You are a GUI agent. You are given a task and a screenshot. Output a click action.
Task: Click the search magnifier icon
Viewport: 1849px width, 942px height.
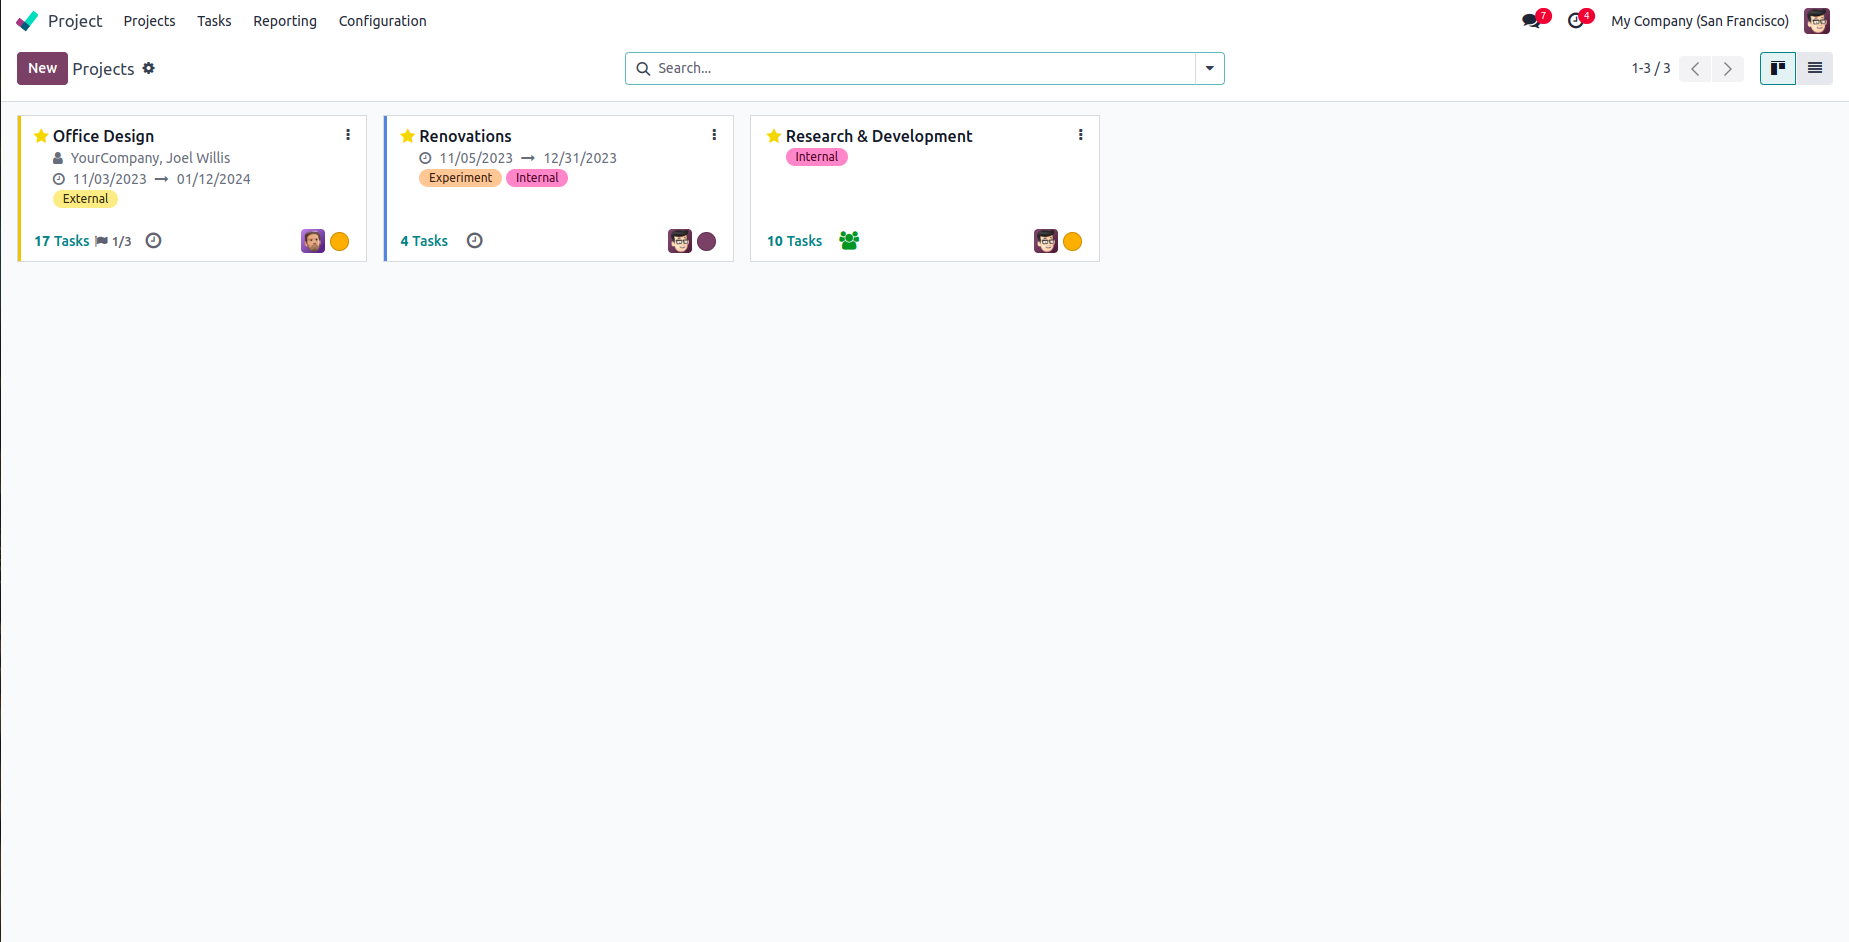click(643, 69)
